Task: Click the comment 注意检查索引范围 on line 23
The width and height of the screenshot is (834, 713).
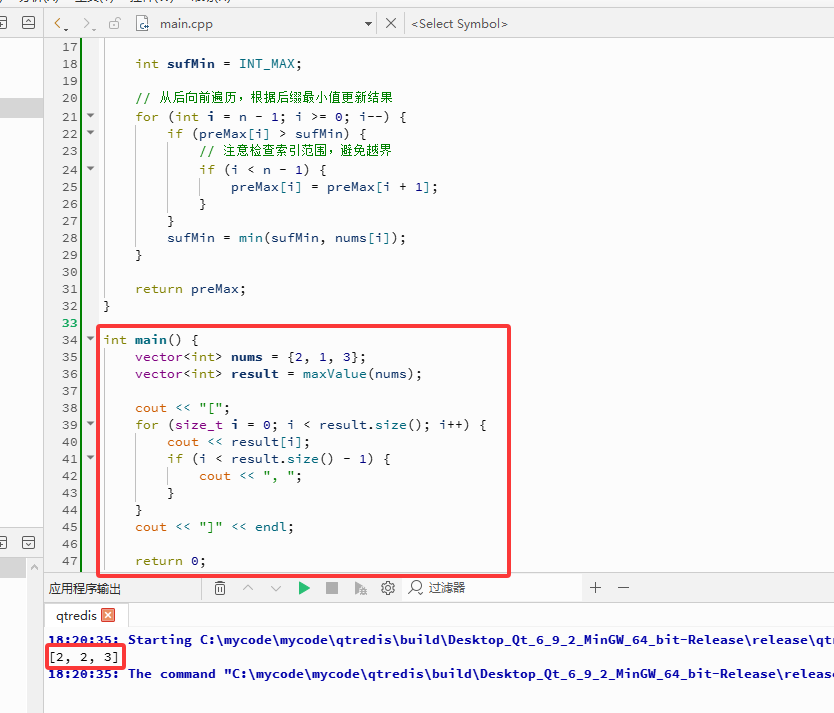Action: (275, 150)
